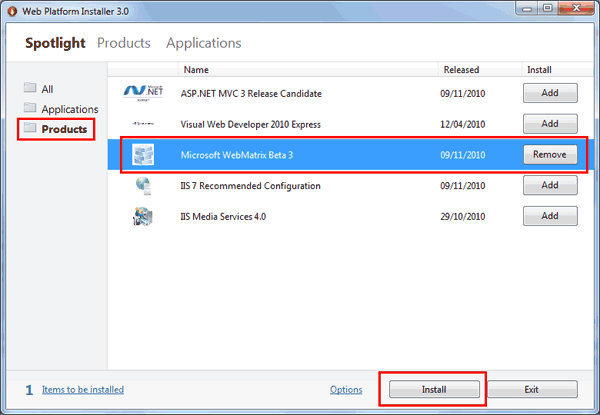This screenshot has width=600, height=415.
Task: Click the Exit button
Action: [x=532, y=389]
